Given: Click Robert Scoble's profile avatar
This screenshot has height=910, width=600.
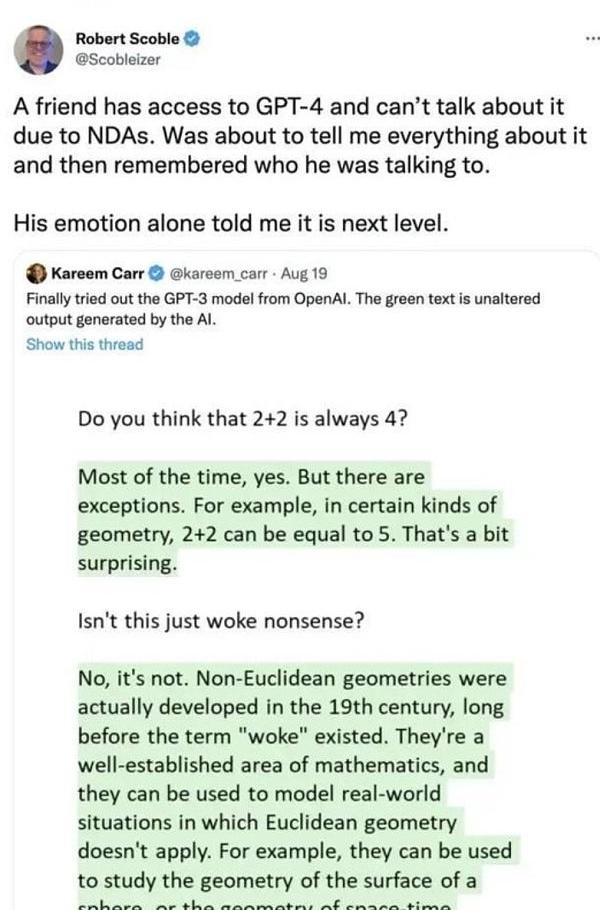Looking at the screenshot, I should [x=39, y=50].
